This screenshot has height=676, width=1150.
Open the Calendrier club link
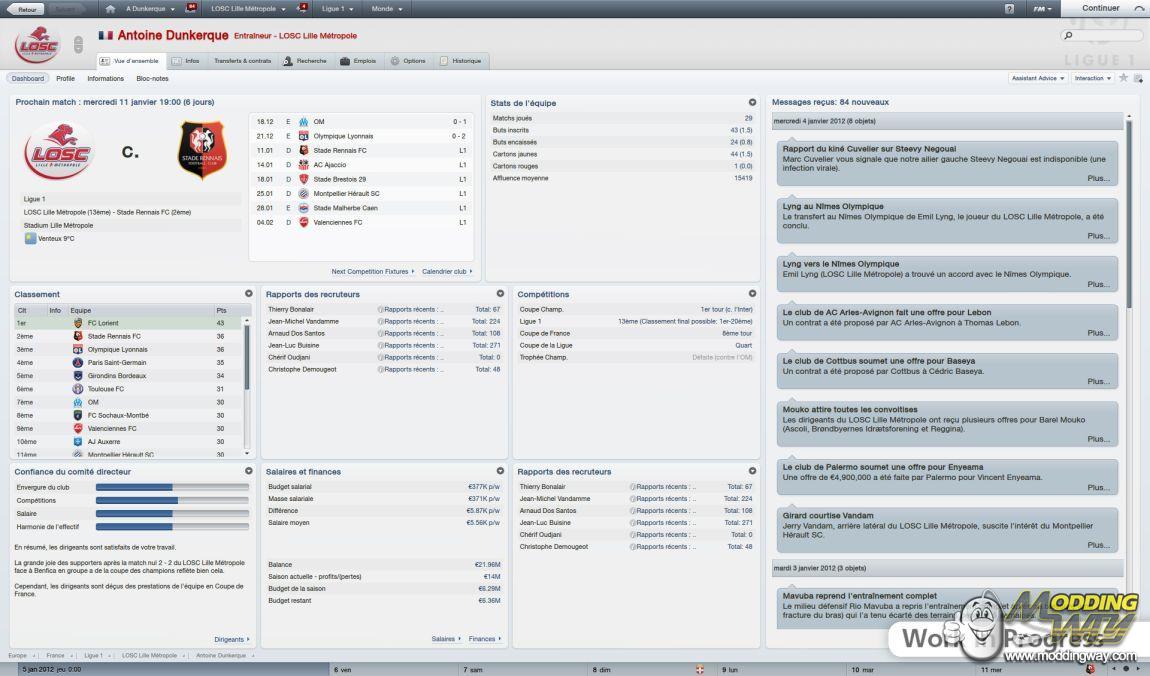point(447,271)
